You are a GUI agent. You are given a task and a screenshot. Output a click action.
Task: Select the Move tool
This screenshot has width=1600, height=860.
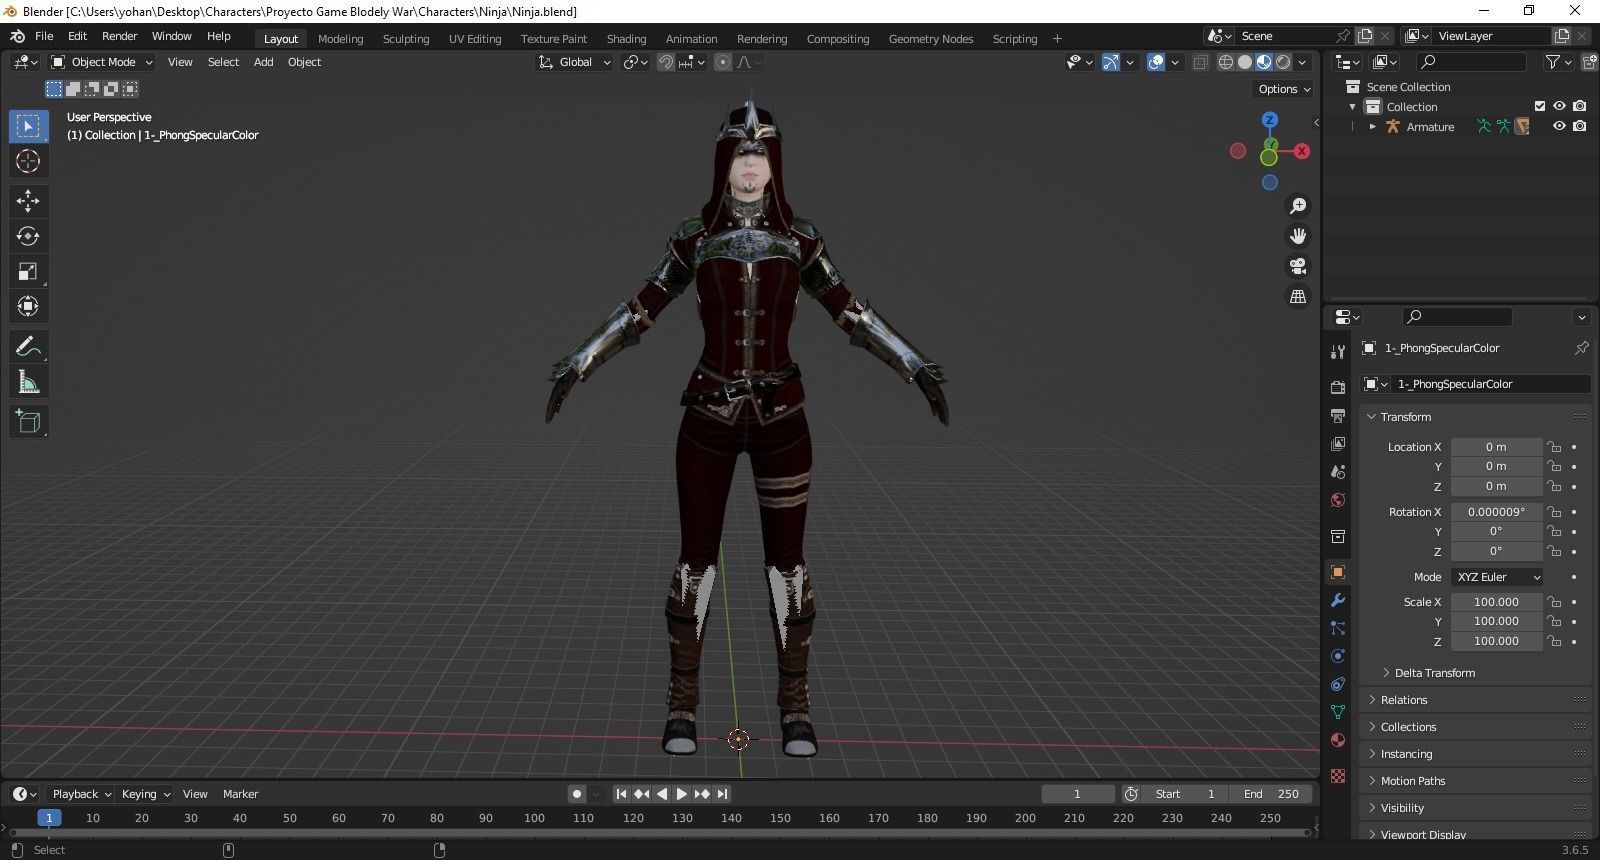28,201
